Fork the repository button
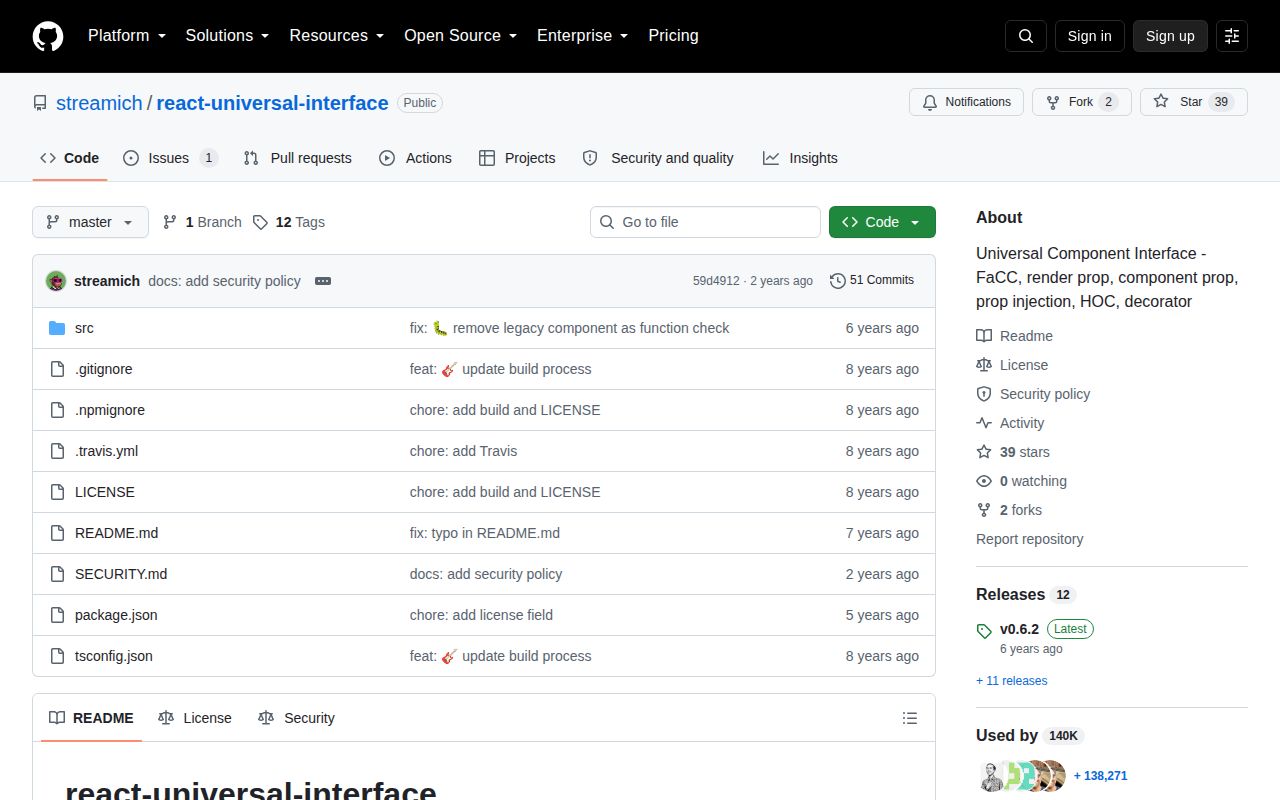 coord(1082,102)
